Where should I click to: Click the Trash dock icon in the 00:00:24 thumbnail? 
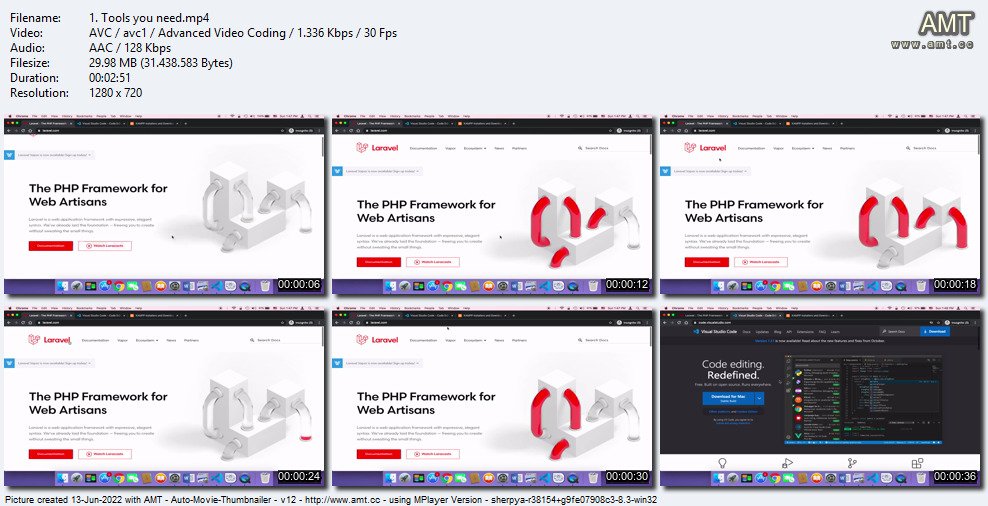(265, 478)
